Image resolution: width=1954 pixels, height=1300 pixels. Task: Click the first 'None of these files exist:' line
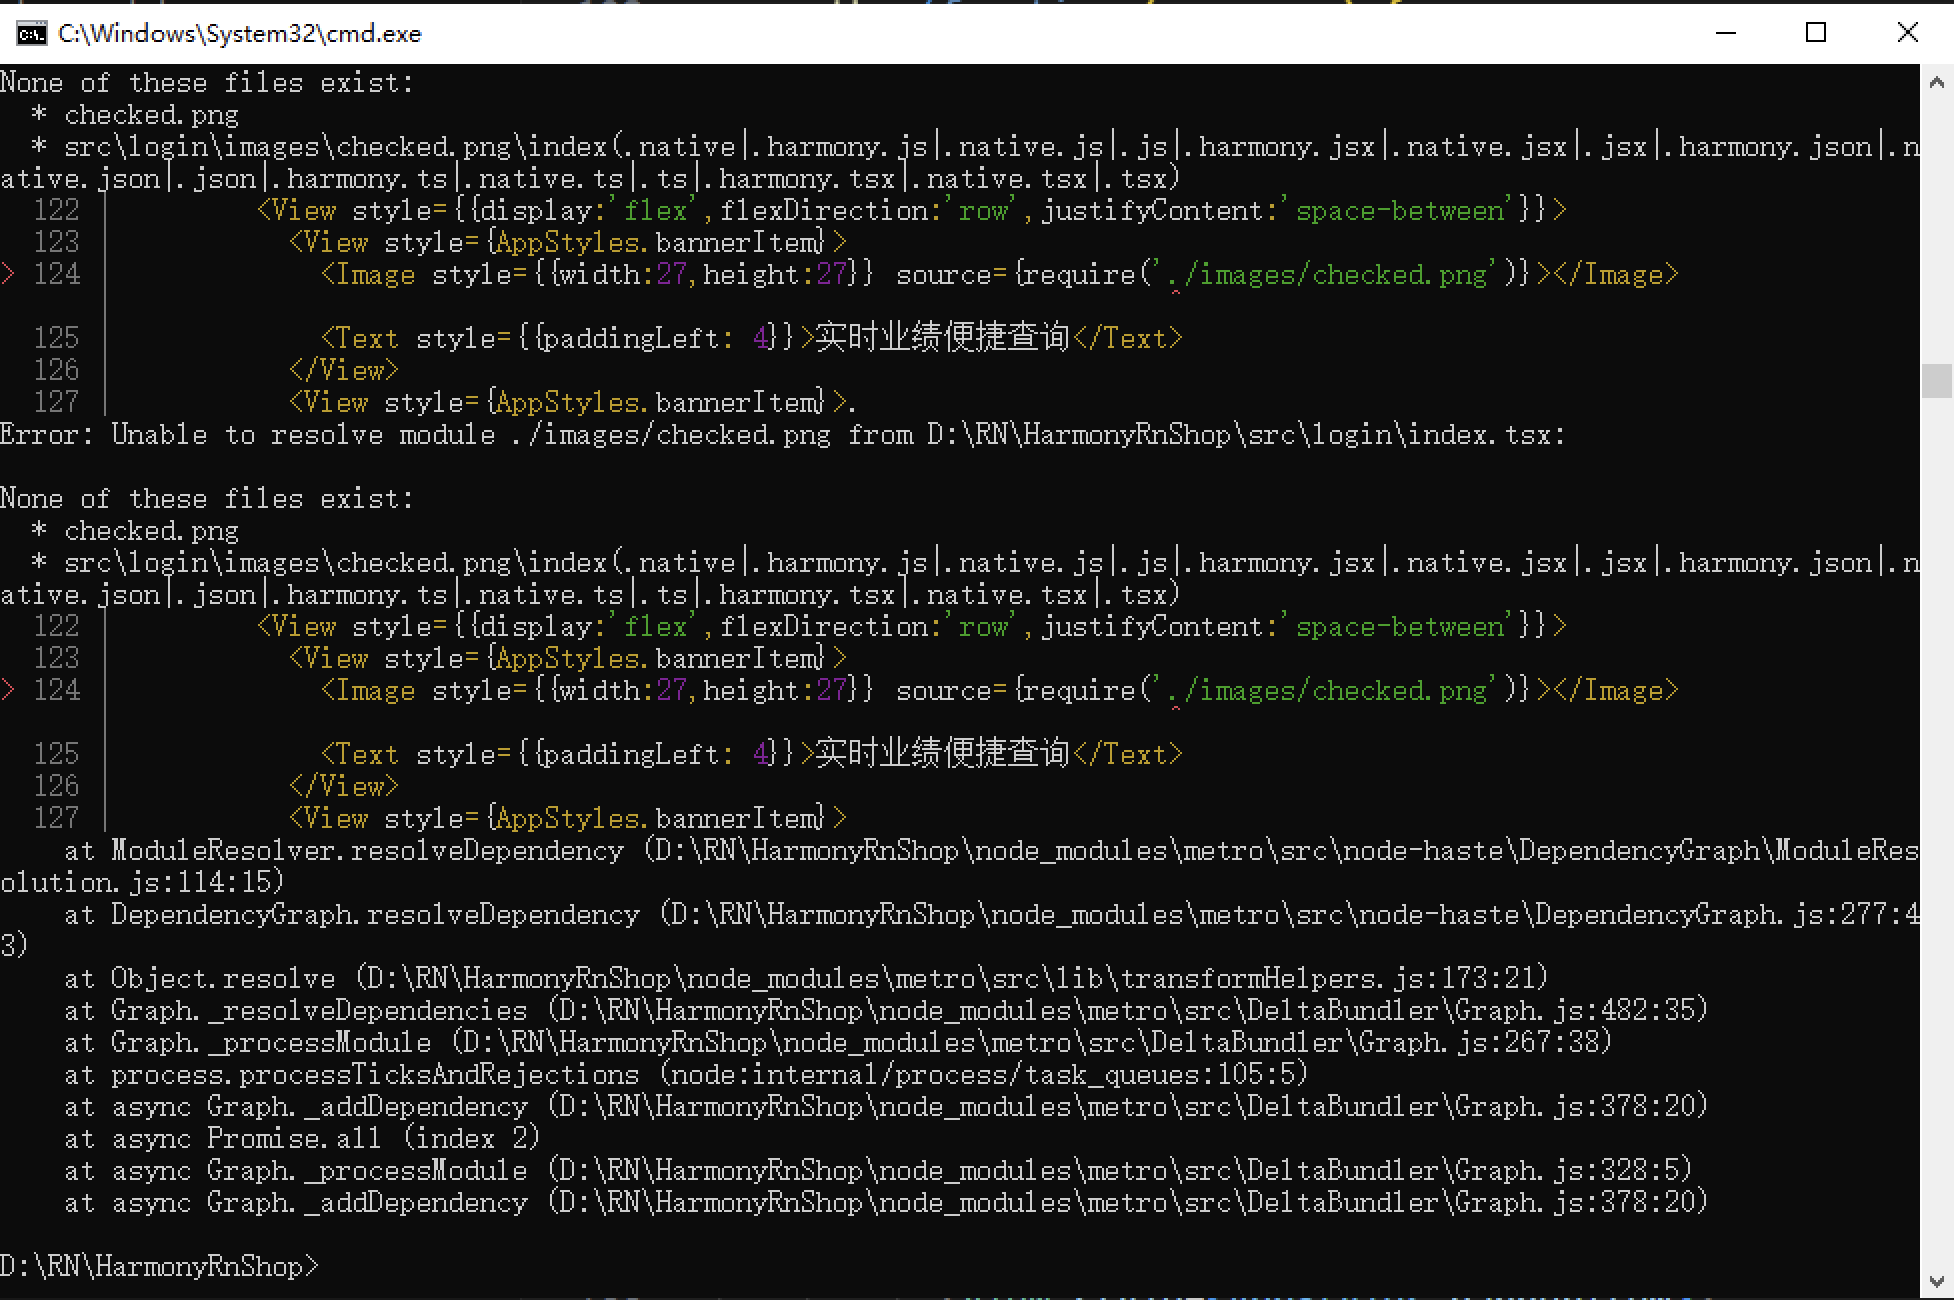click(x=206, y=83)
